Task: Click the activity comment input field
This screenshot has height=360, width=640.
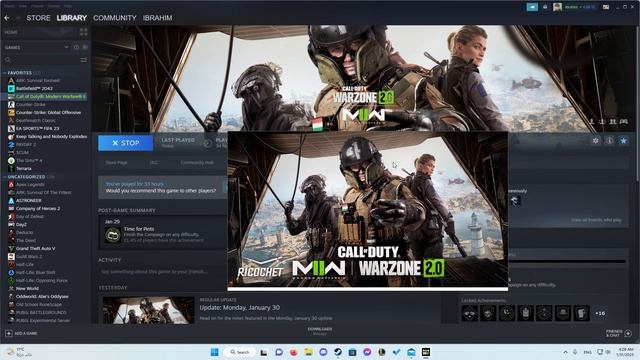Action: (x=161, y=271)
